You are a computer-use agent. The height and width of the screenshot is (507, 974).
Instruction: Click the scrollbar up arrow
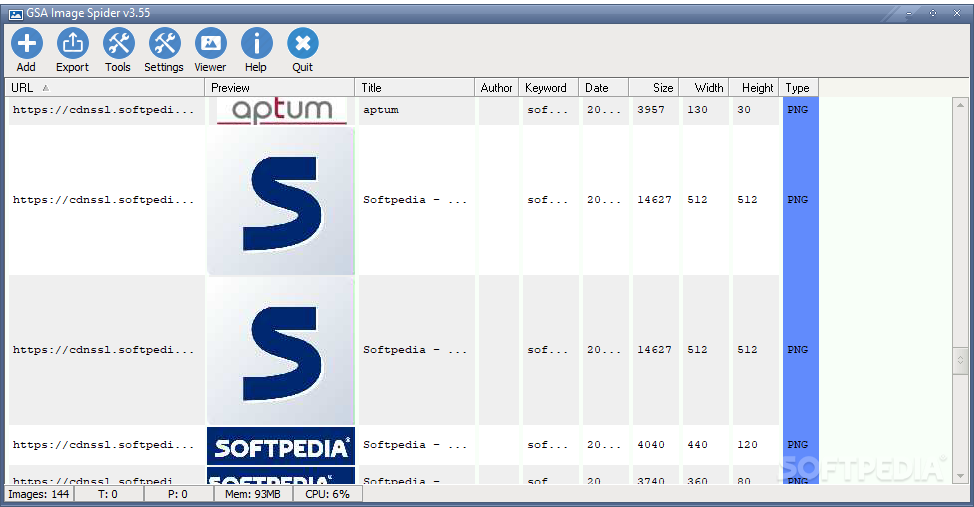pyautogui.click(x=960, y=105)
